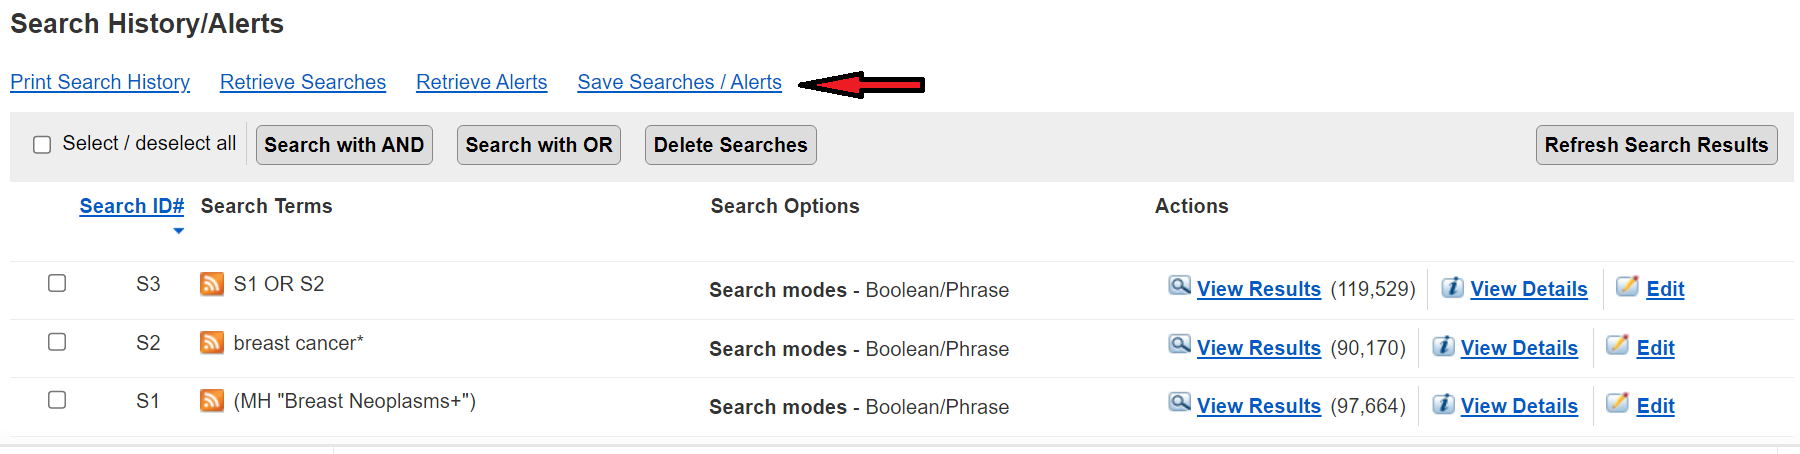Click the info Details icon for S3

pos(1453,288)
